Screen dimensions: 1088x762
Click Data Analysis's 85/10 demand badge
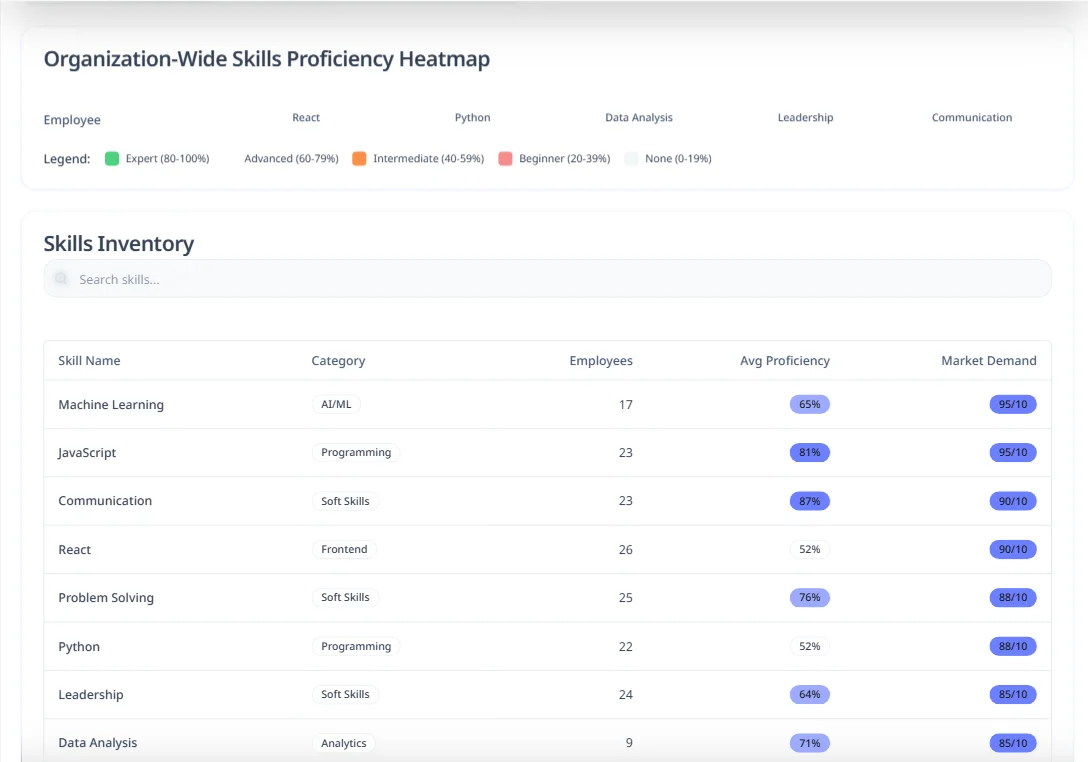[1013, 743]
